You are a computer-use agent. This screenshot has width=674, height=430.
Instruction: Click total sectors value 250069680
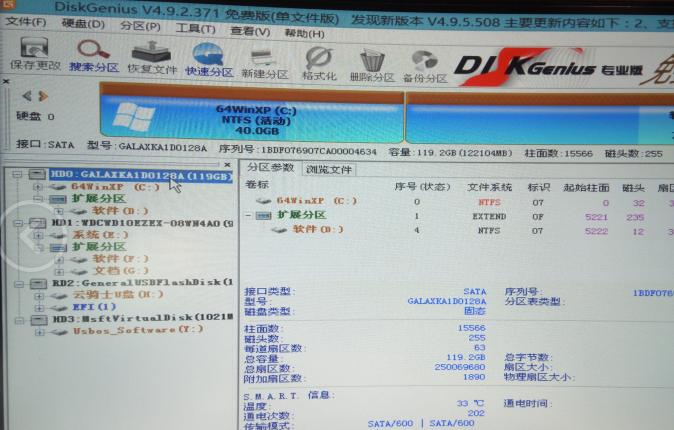coord(460,367)
